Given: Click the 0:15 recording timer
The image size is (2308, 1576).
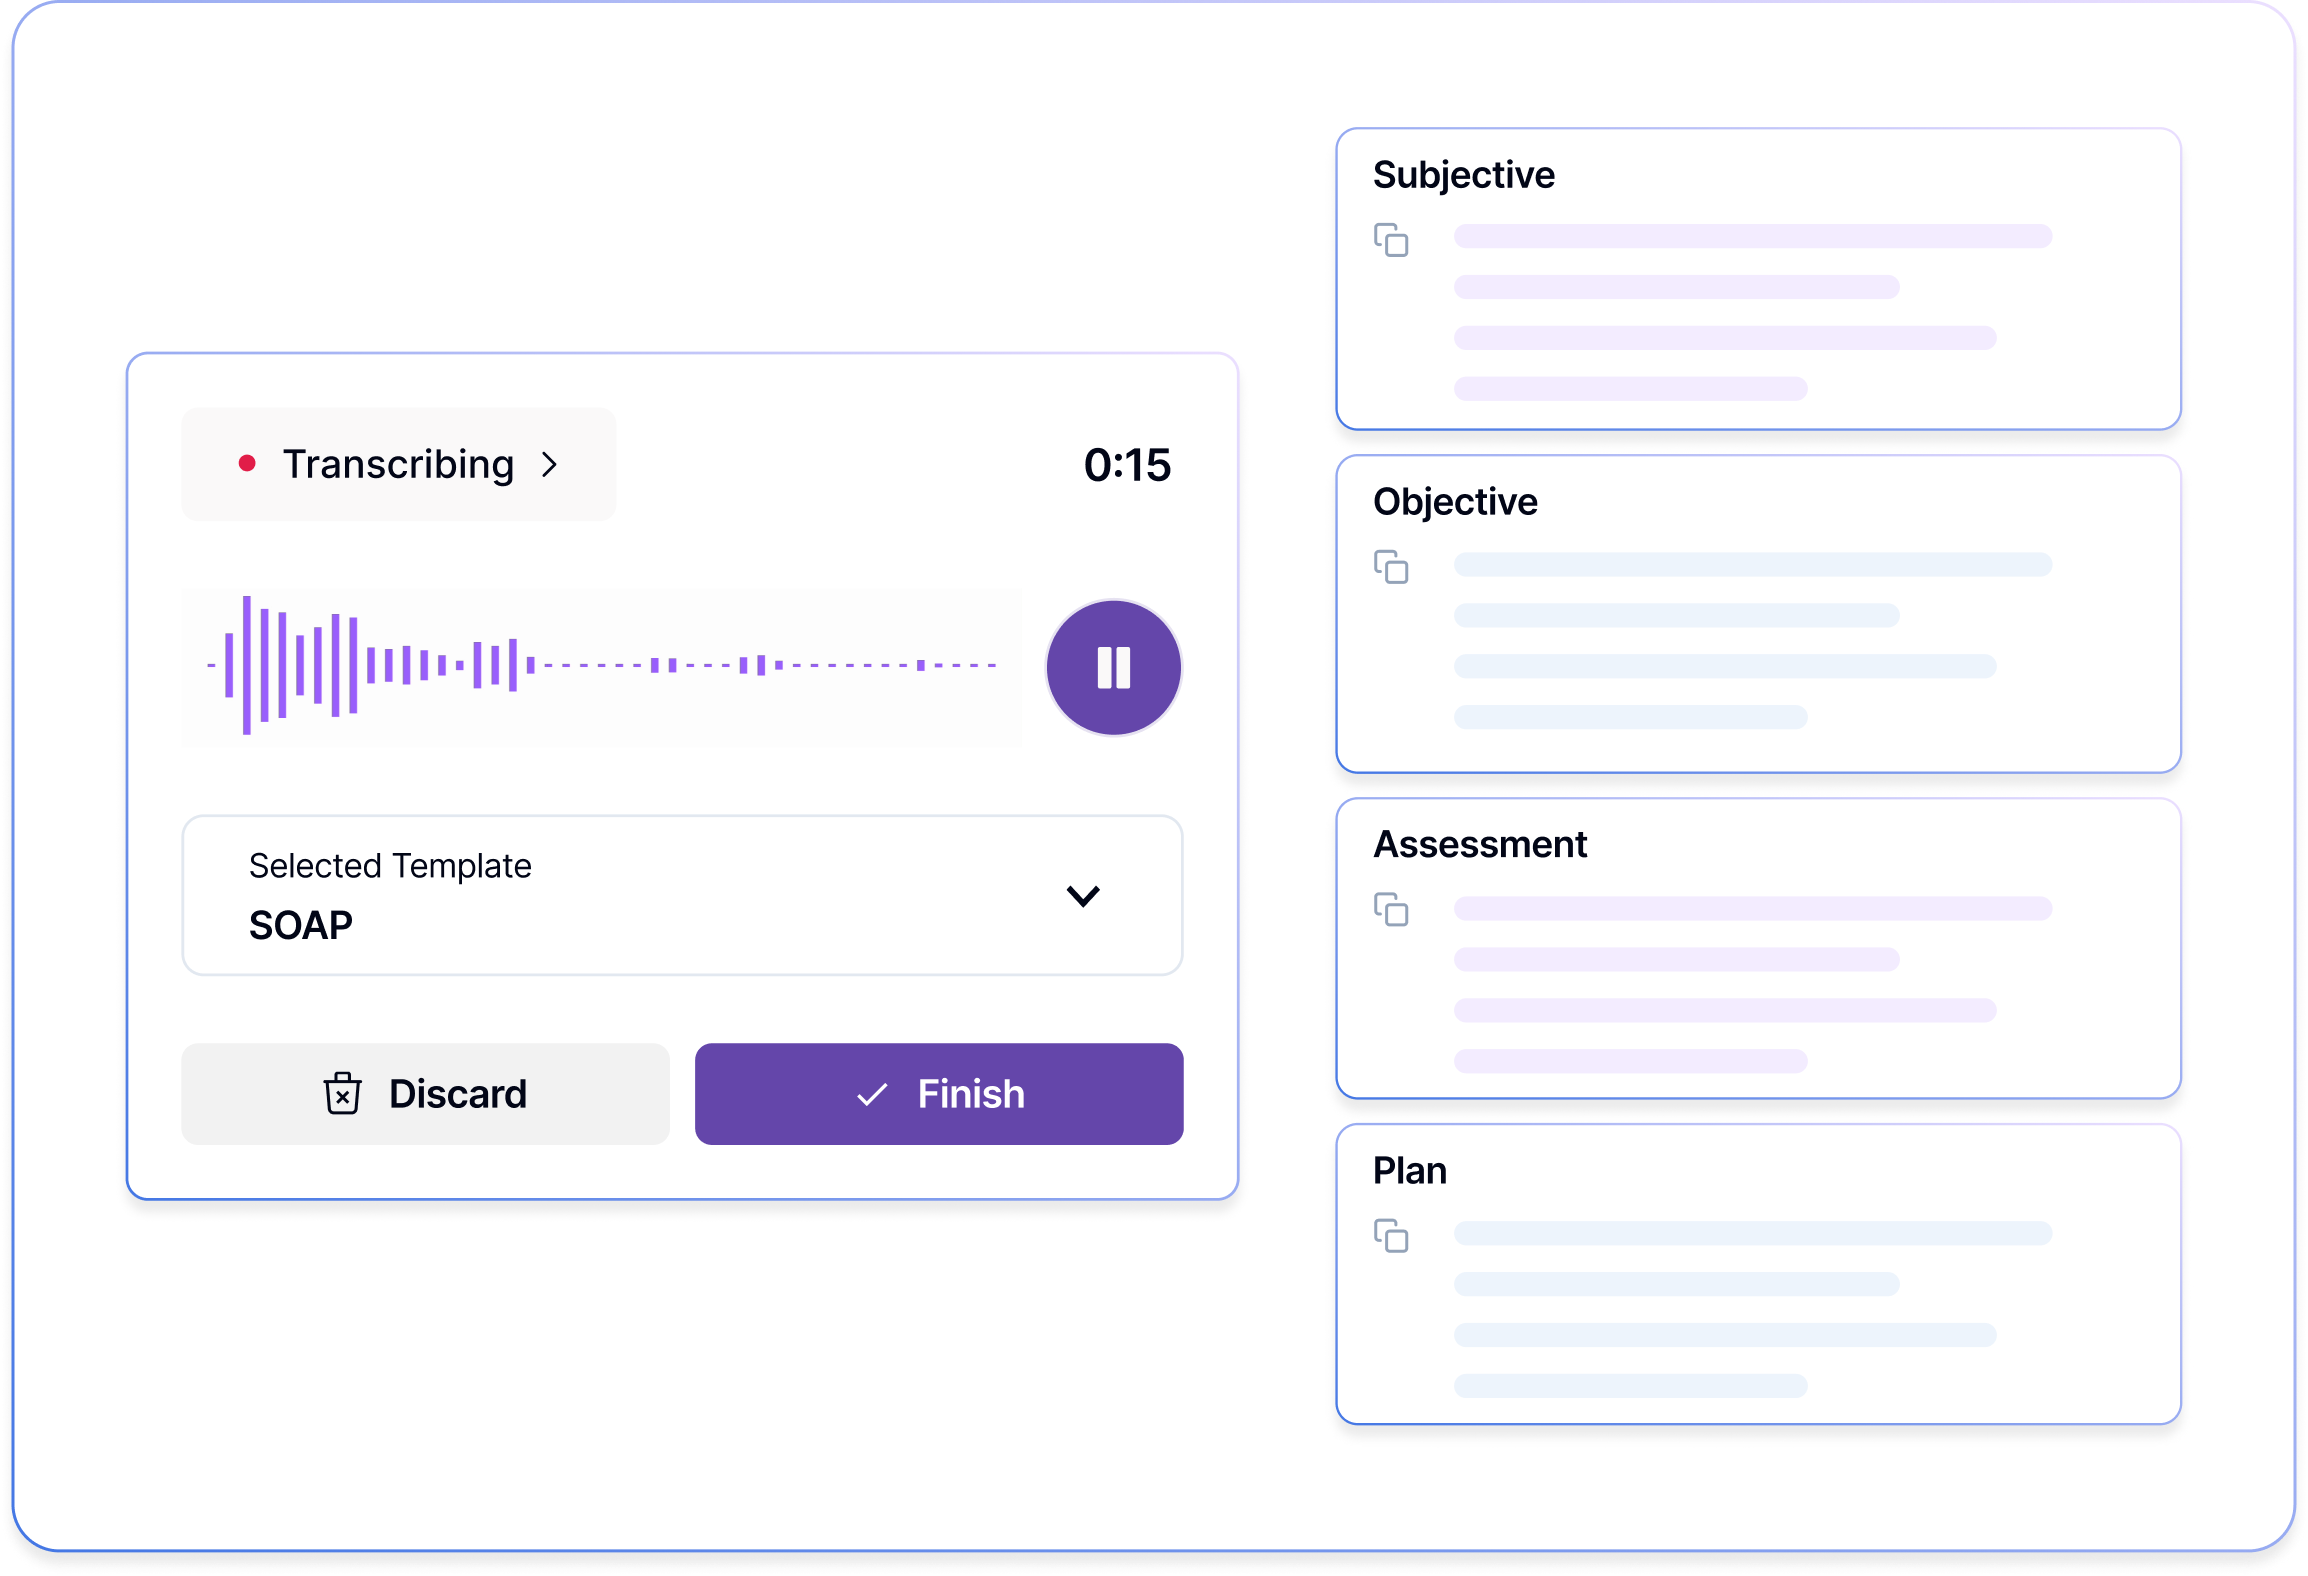Looking at the screenshot, I should (x=1127, y=465).
